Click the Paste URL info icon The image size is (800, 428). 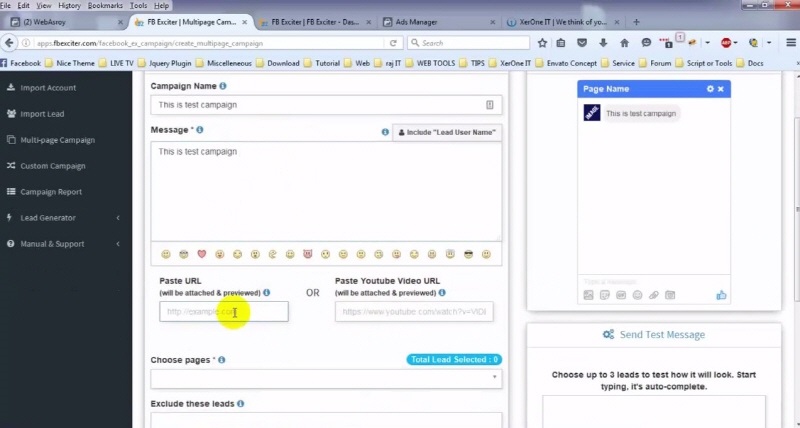coord(266,293)
